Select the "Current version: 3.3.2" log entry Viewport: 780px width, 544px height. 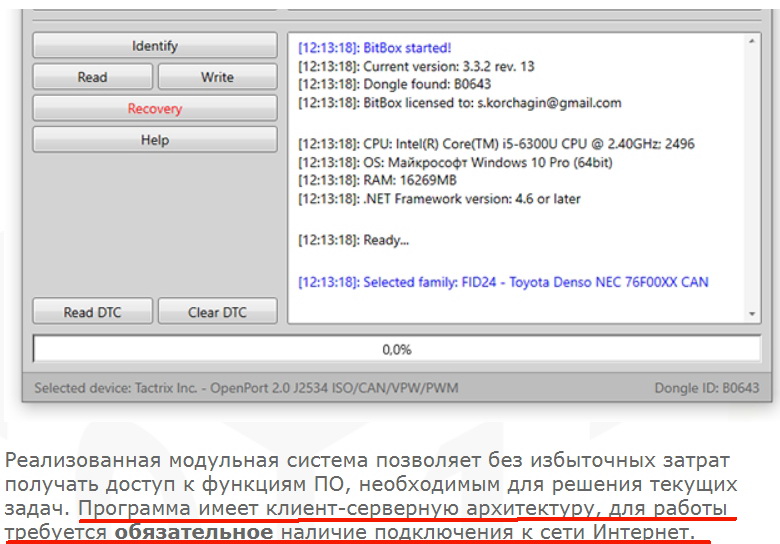coord(416,66)
